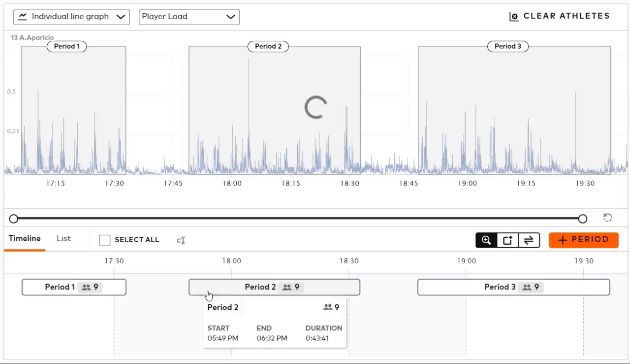Click the 05:49 PM start time

pyautogui.click(x=223, y=338)
